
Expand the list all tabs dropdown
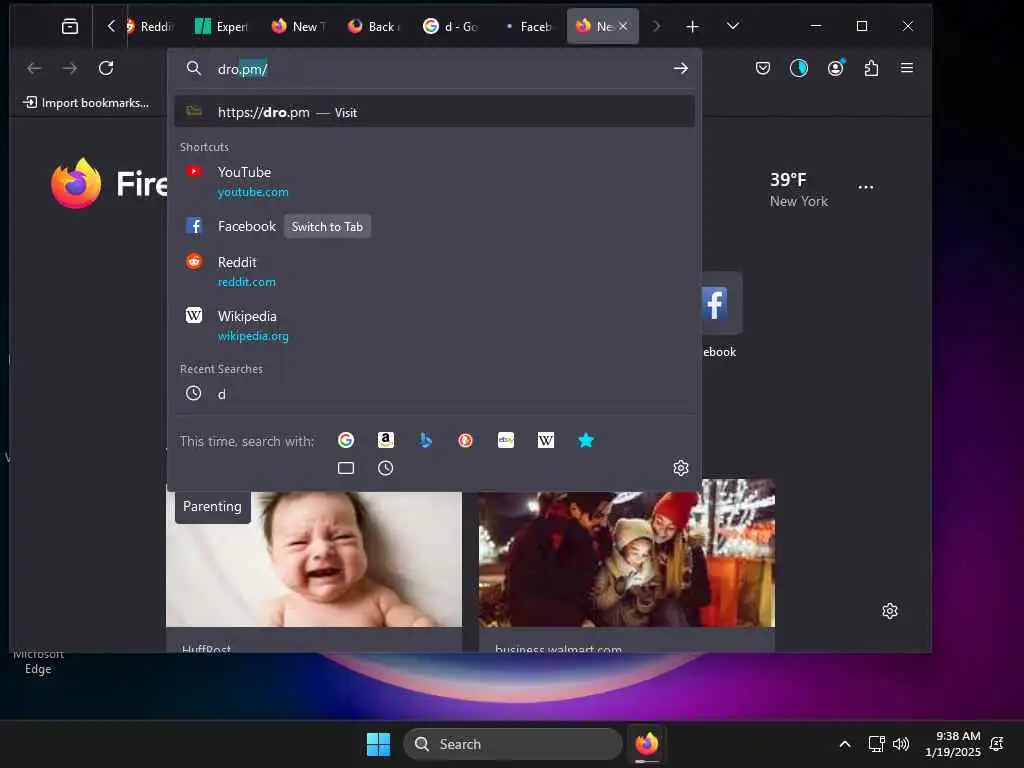(733, 26)
